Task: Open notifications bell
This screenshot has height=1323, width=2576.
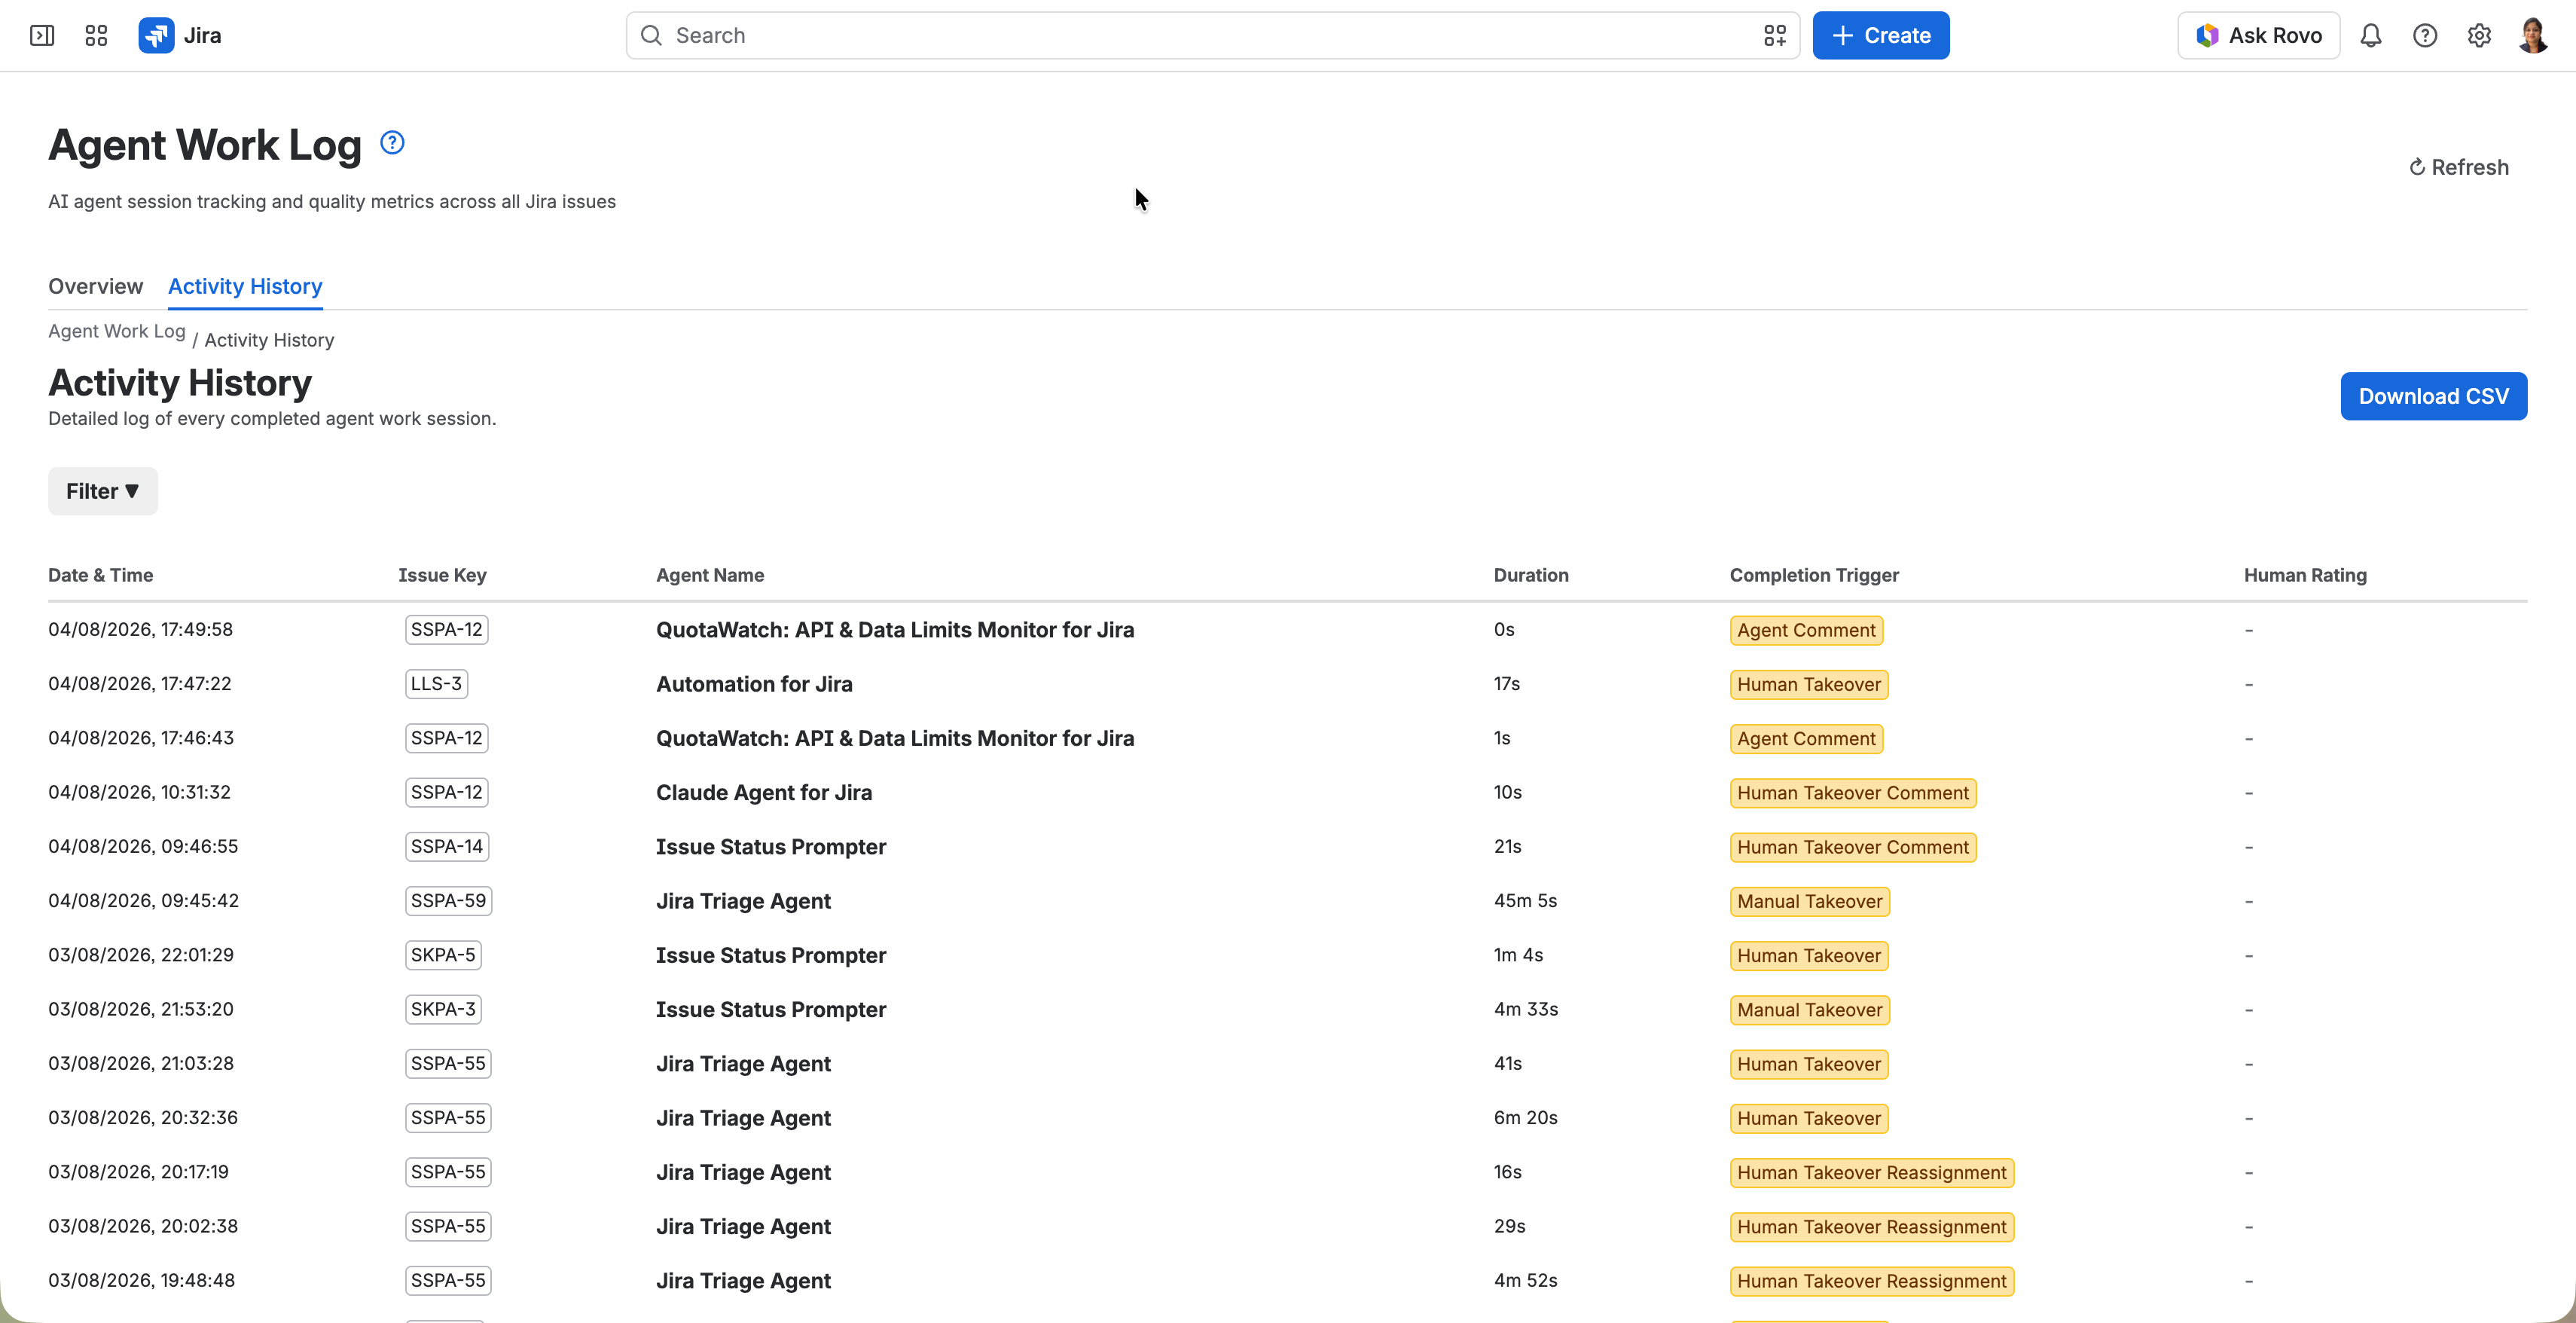Action: (2370, 36)
